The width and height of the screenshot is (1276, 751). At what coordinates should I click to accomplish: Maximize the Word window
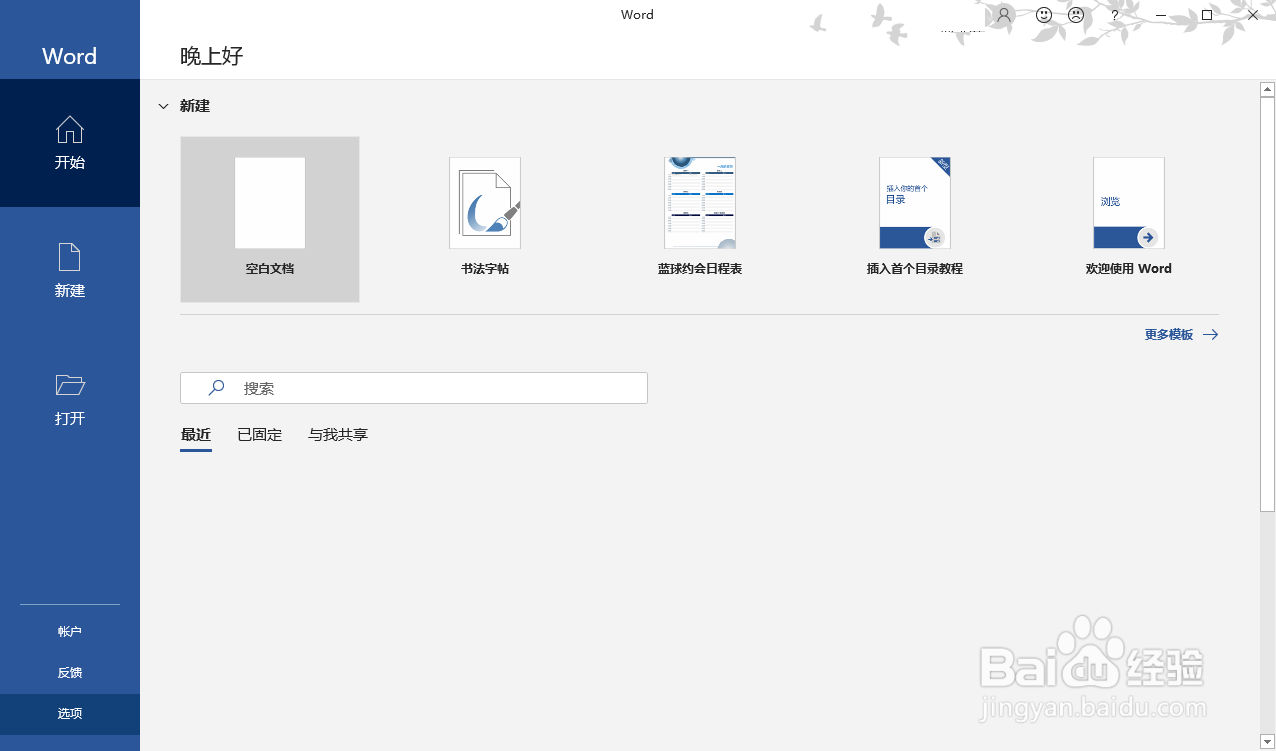point(1207,15)
